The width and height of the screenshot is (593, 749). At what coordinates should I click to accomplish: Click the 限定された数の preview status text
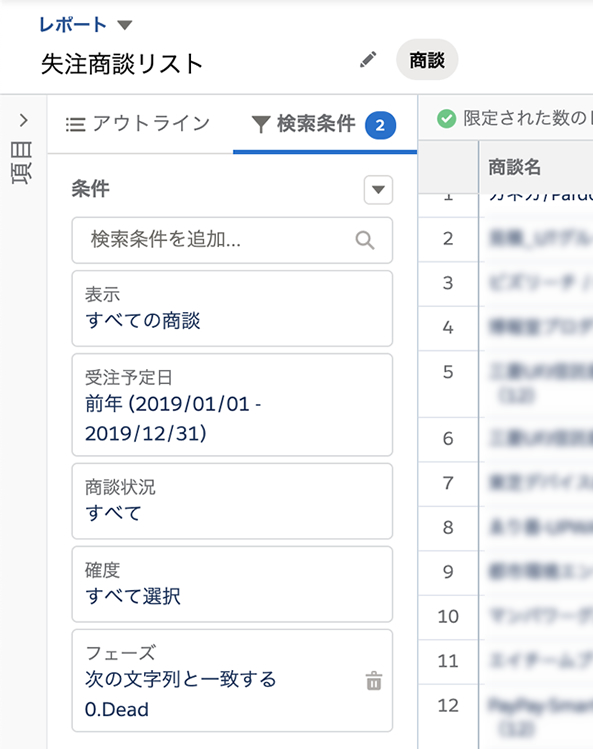(x=528, y=118)
